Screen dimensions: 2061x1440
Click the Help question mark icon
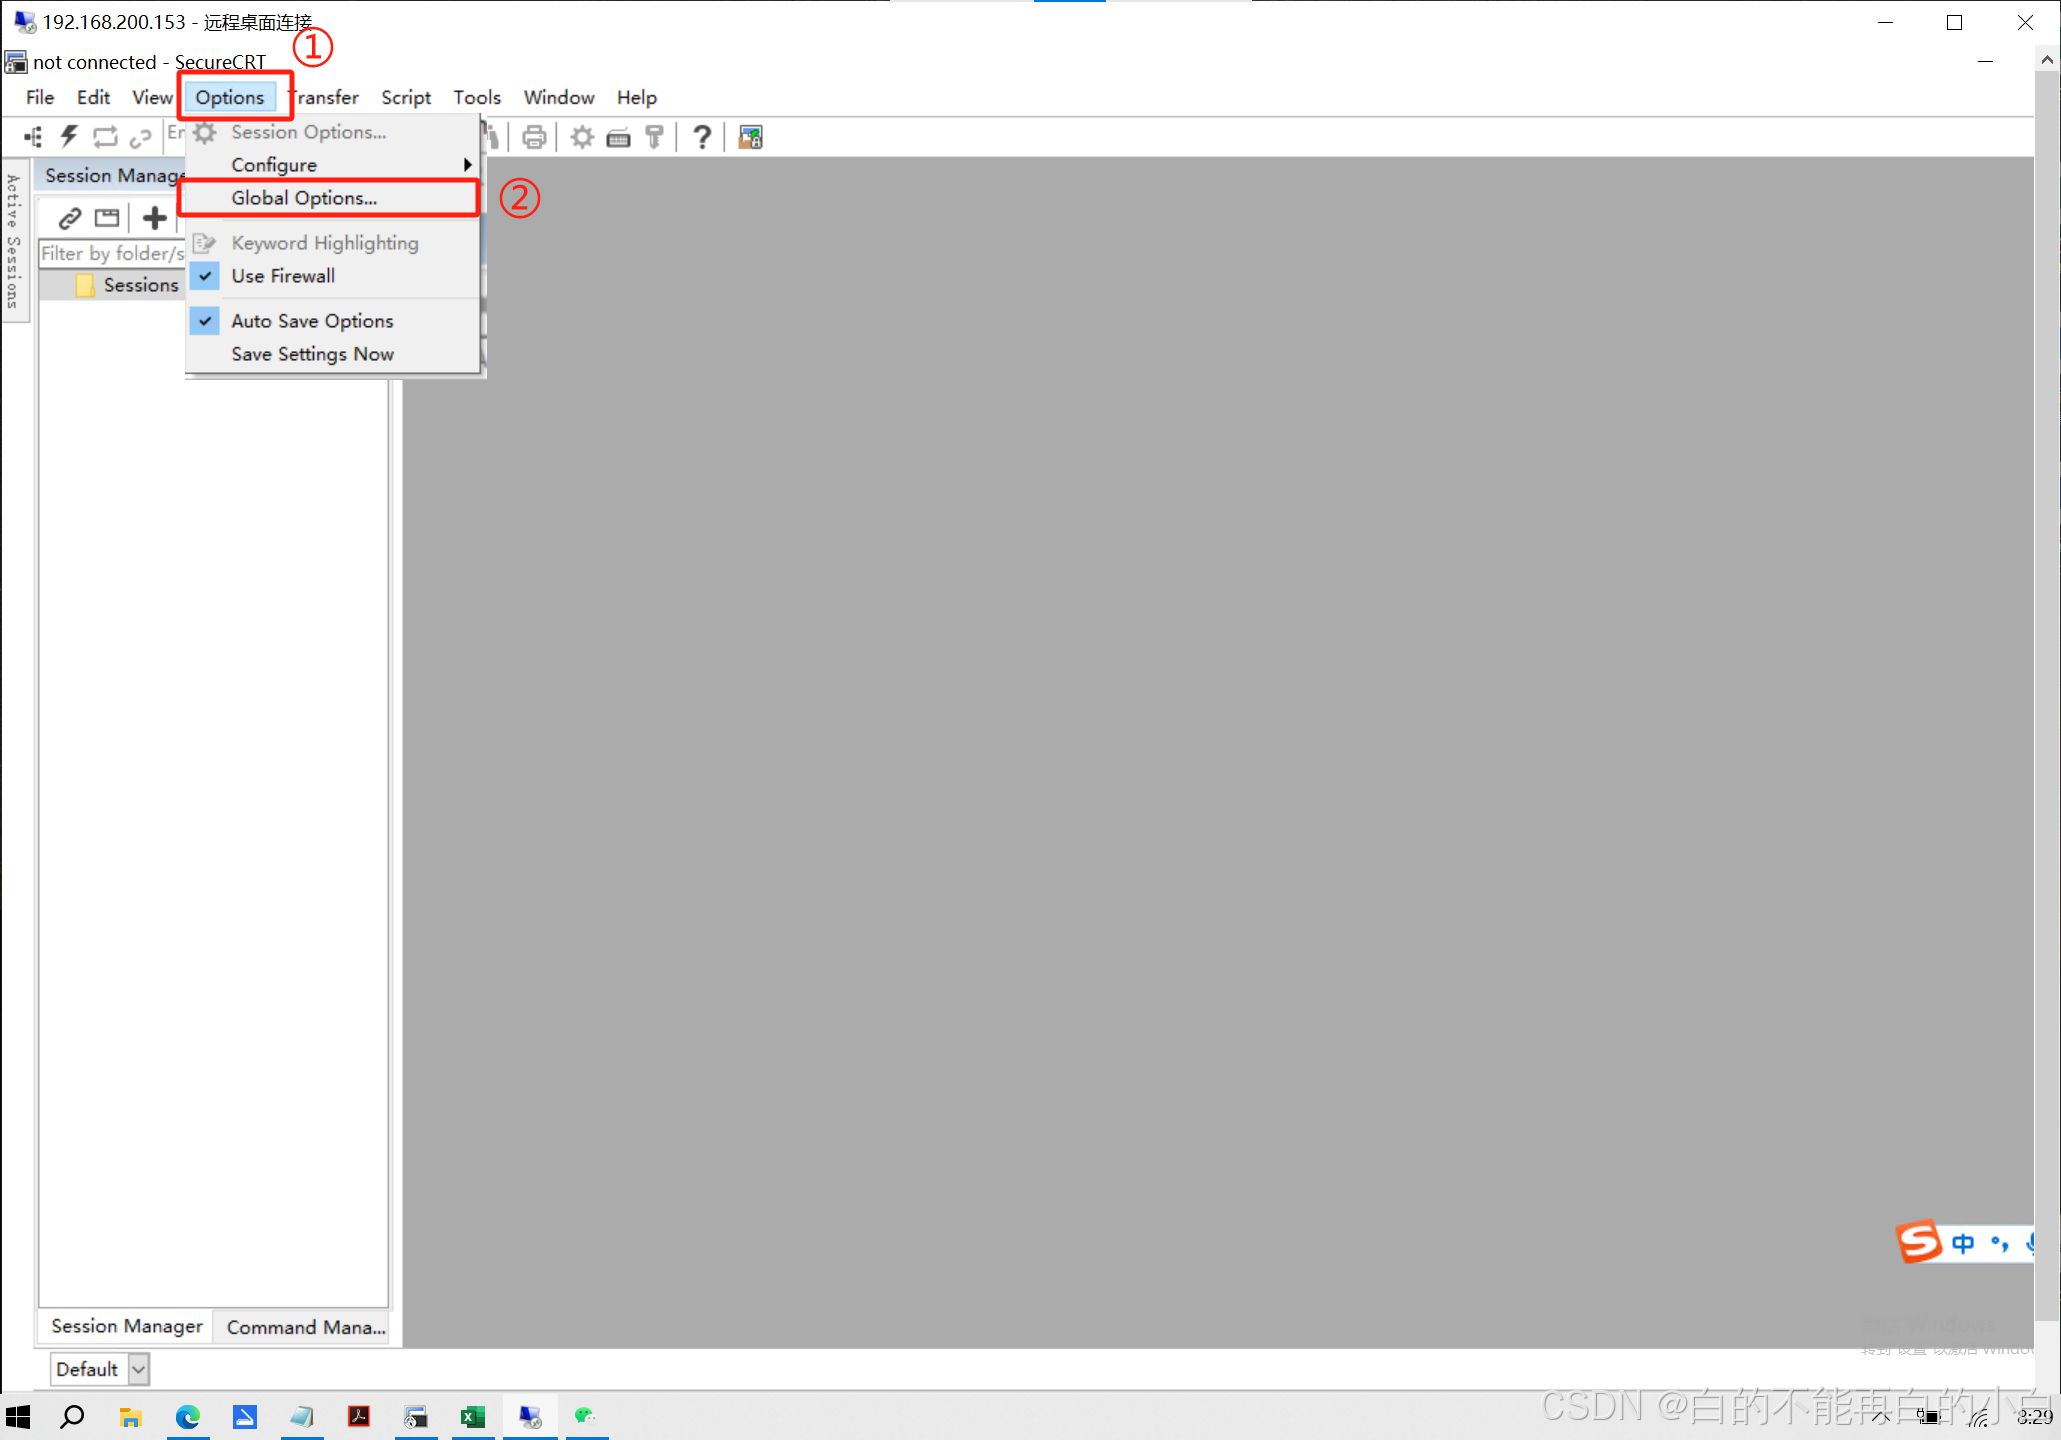(x=702, y=137)
